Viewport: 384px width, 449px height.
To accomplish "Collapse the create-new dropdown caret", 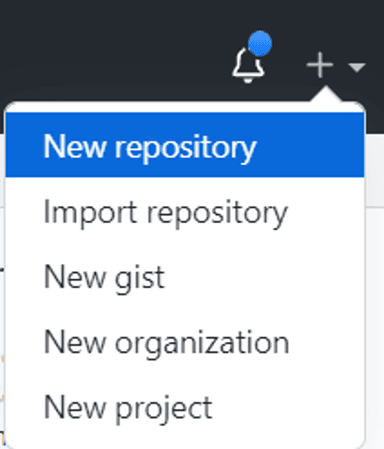I will point(357,67).
